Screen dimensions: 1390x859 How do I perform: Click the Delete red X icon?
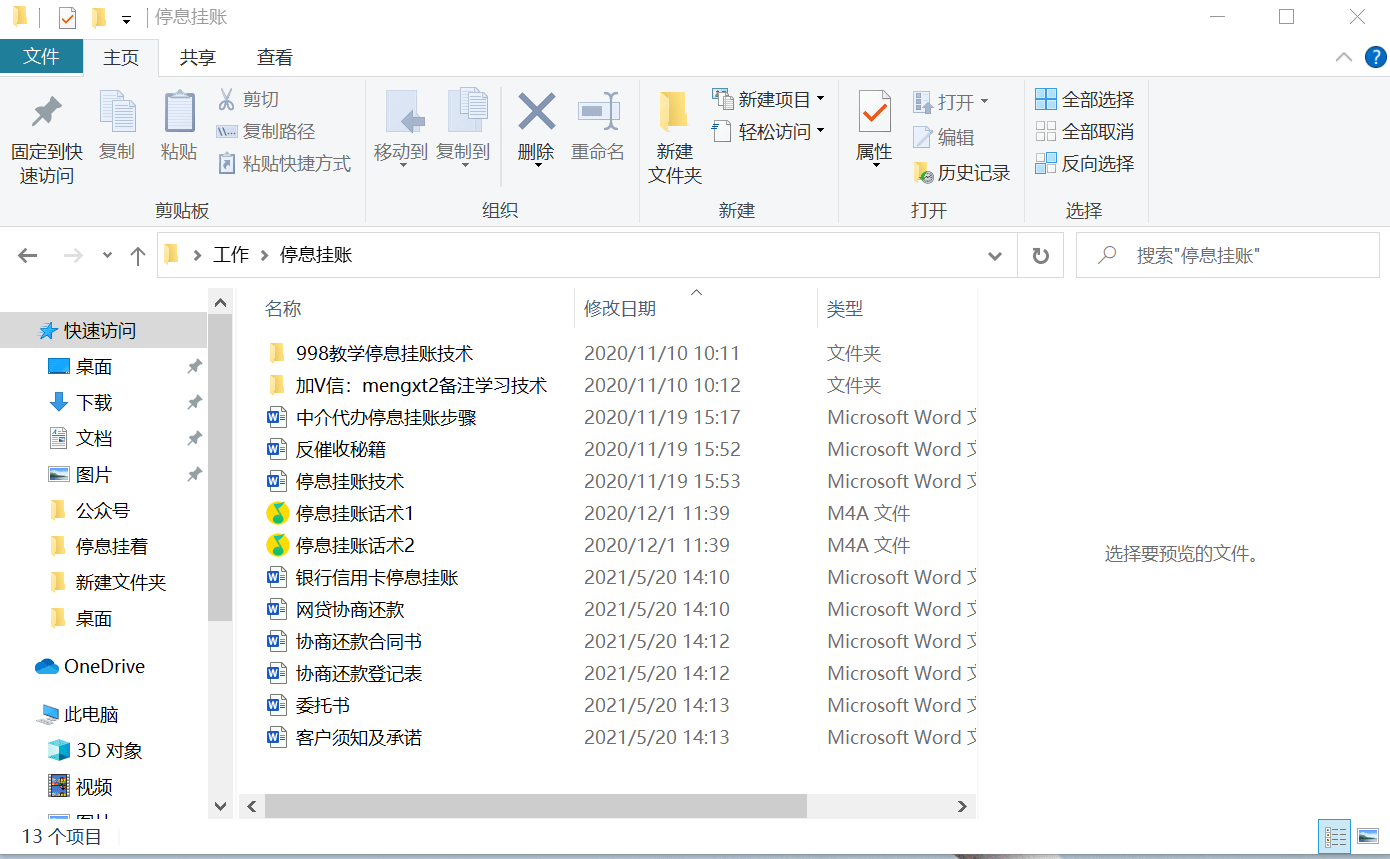(536, 112)
